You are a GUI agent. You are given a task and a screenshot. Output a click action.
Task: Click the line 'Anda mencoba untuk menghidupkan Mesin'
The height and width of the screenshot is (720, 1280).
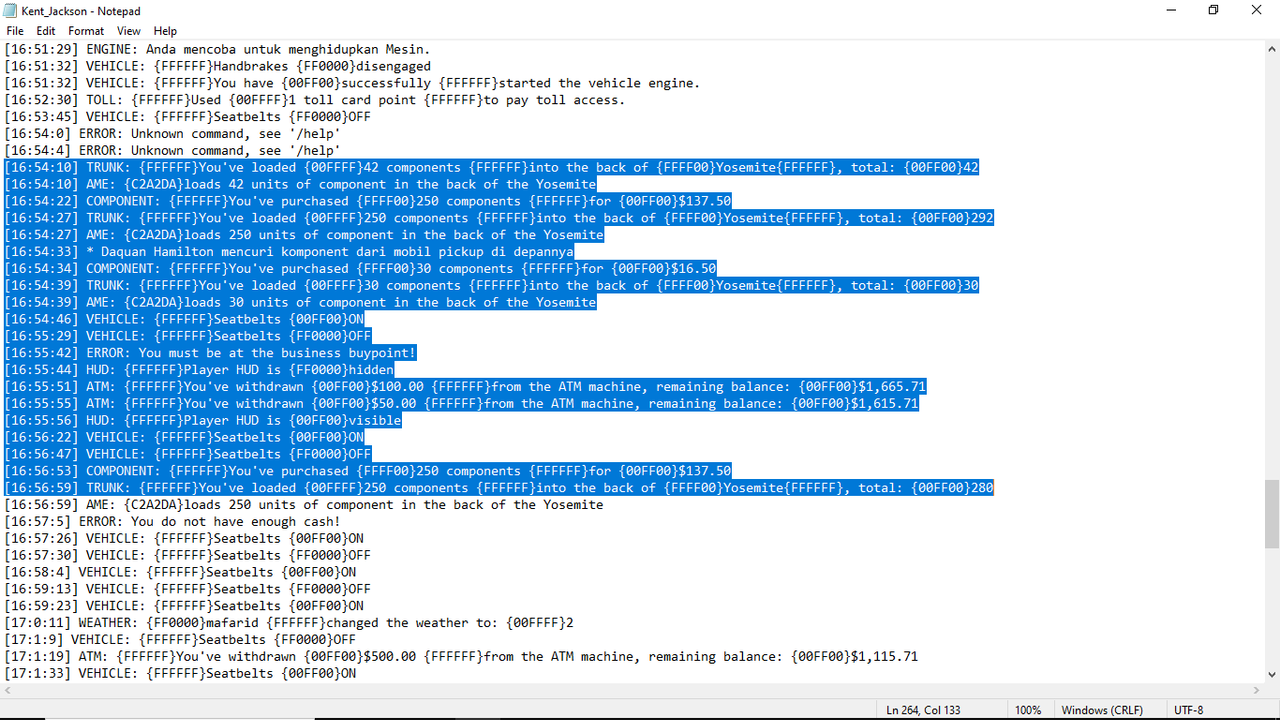click(x=217, y=49)
